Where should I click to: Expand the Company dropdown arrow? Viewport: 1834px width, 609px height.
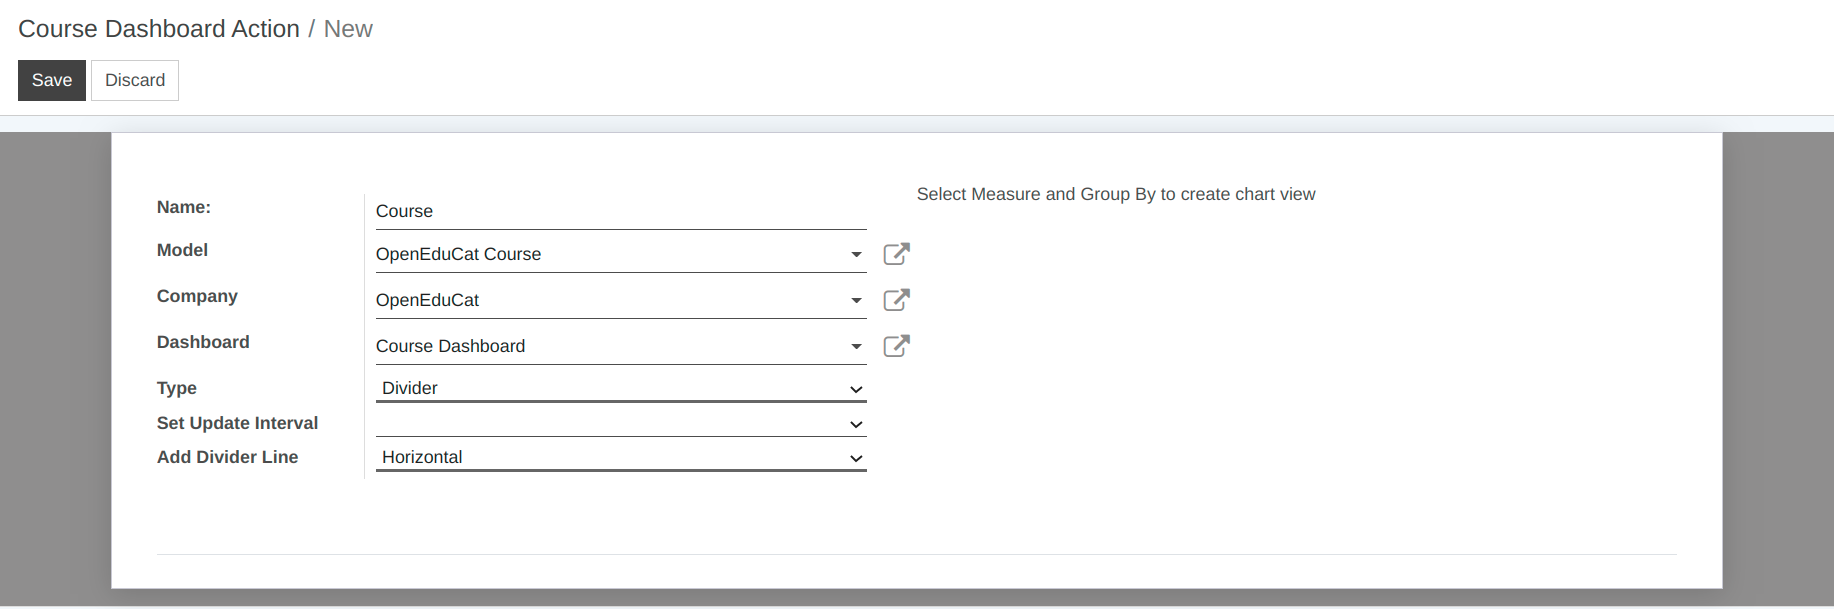click(856, 301)
